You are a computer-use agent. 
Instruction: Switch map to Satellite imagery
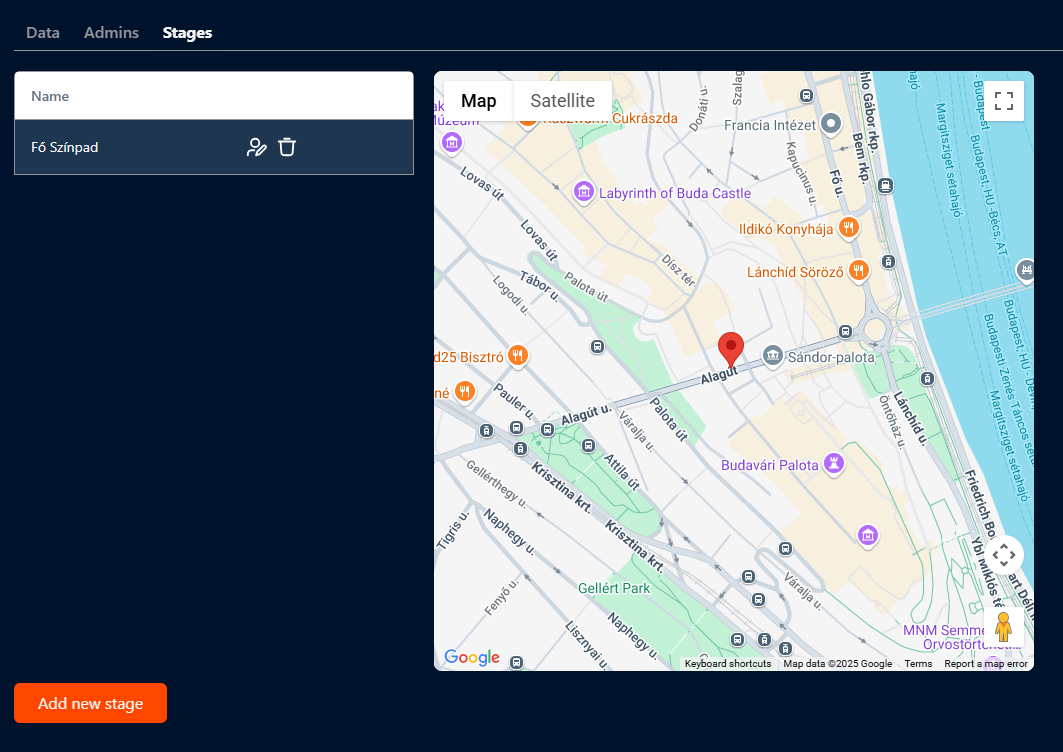(563, 101)
